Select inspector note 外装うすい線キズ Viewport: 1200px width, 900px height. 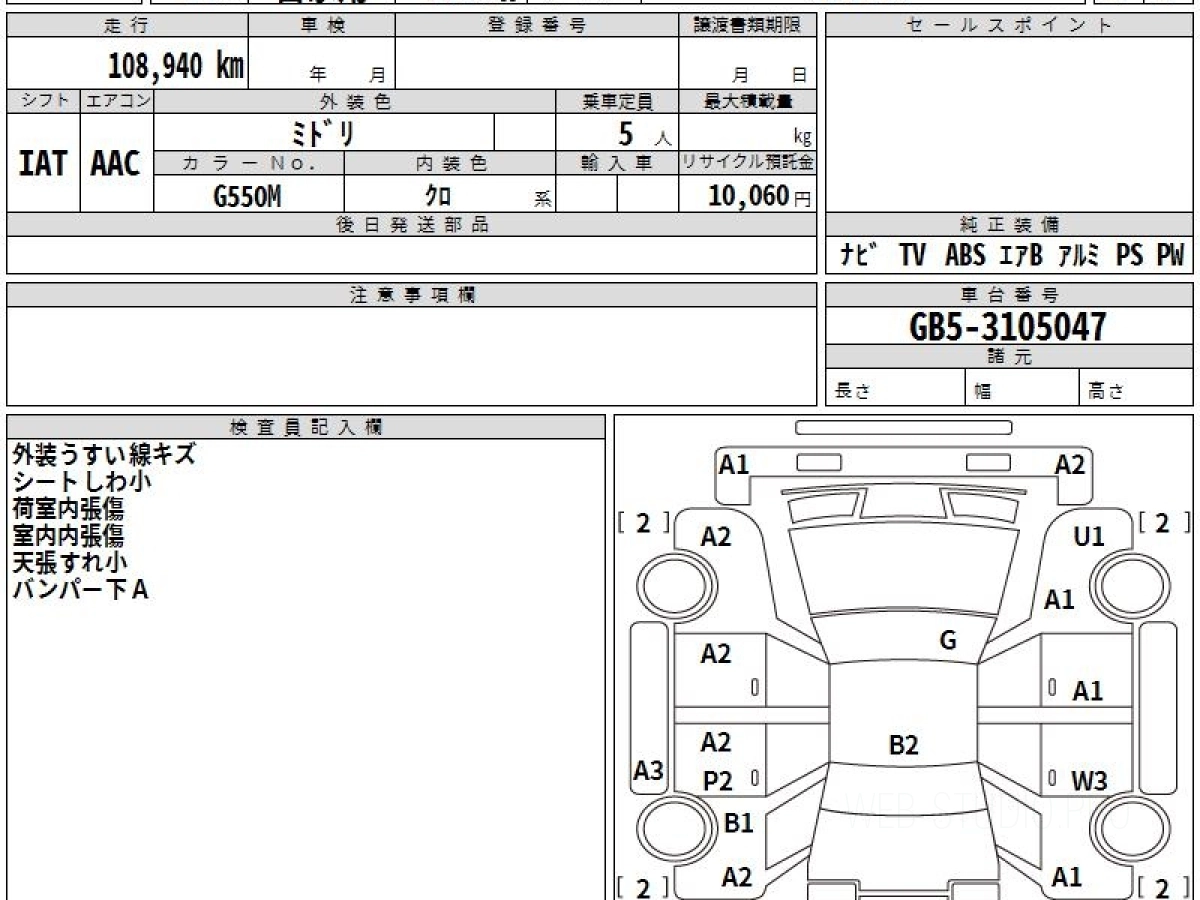(104, 454)
